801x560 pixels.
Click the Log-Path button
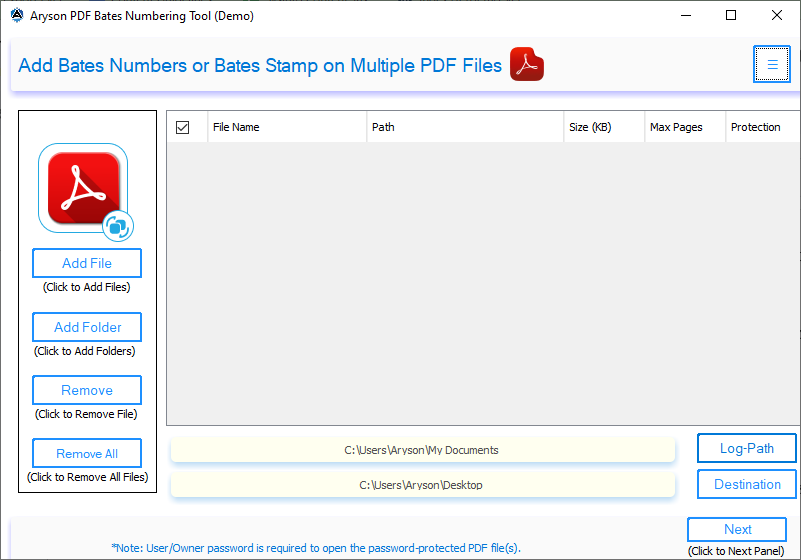coord(746,448)
